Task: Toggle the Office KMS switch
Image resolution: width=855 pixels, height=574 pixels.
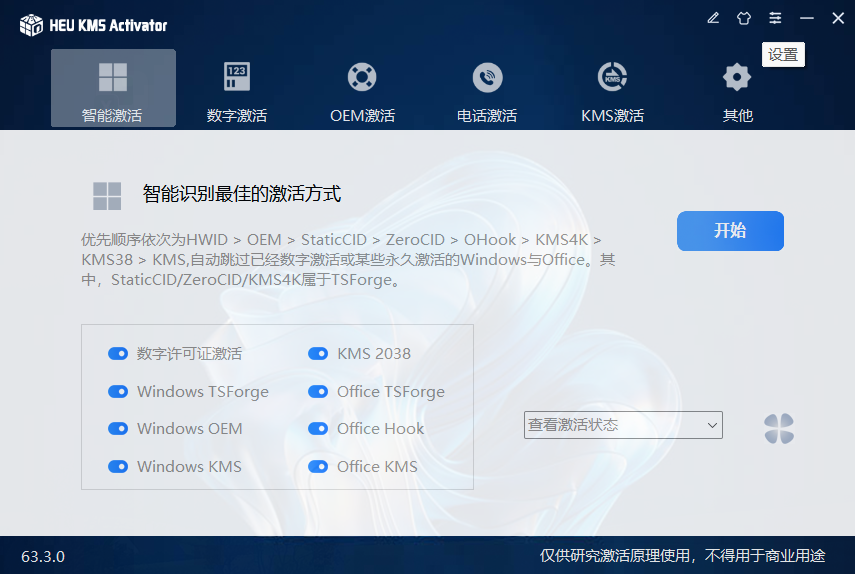Action: (x=318, y=467)
